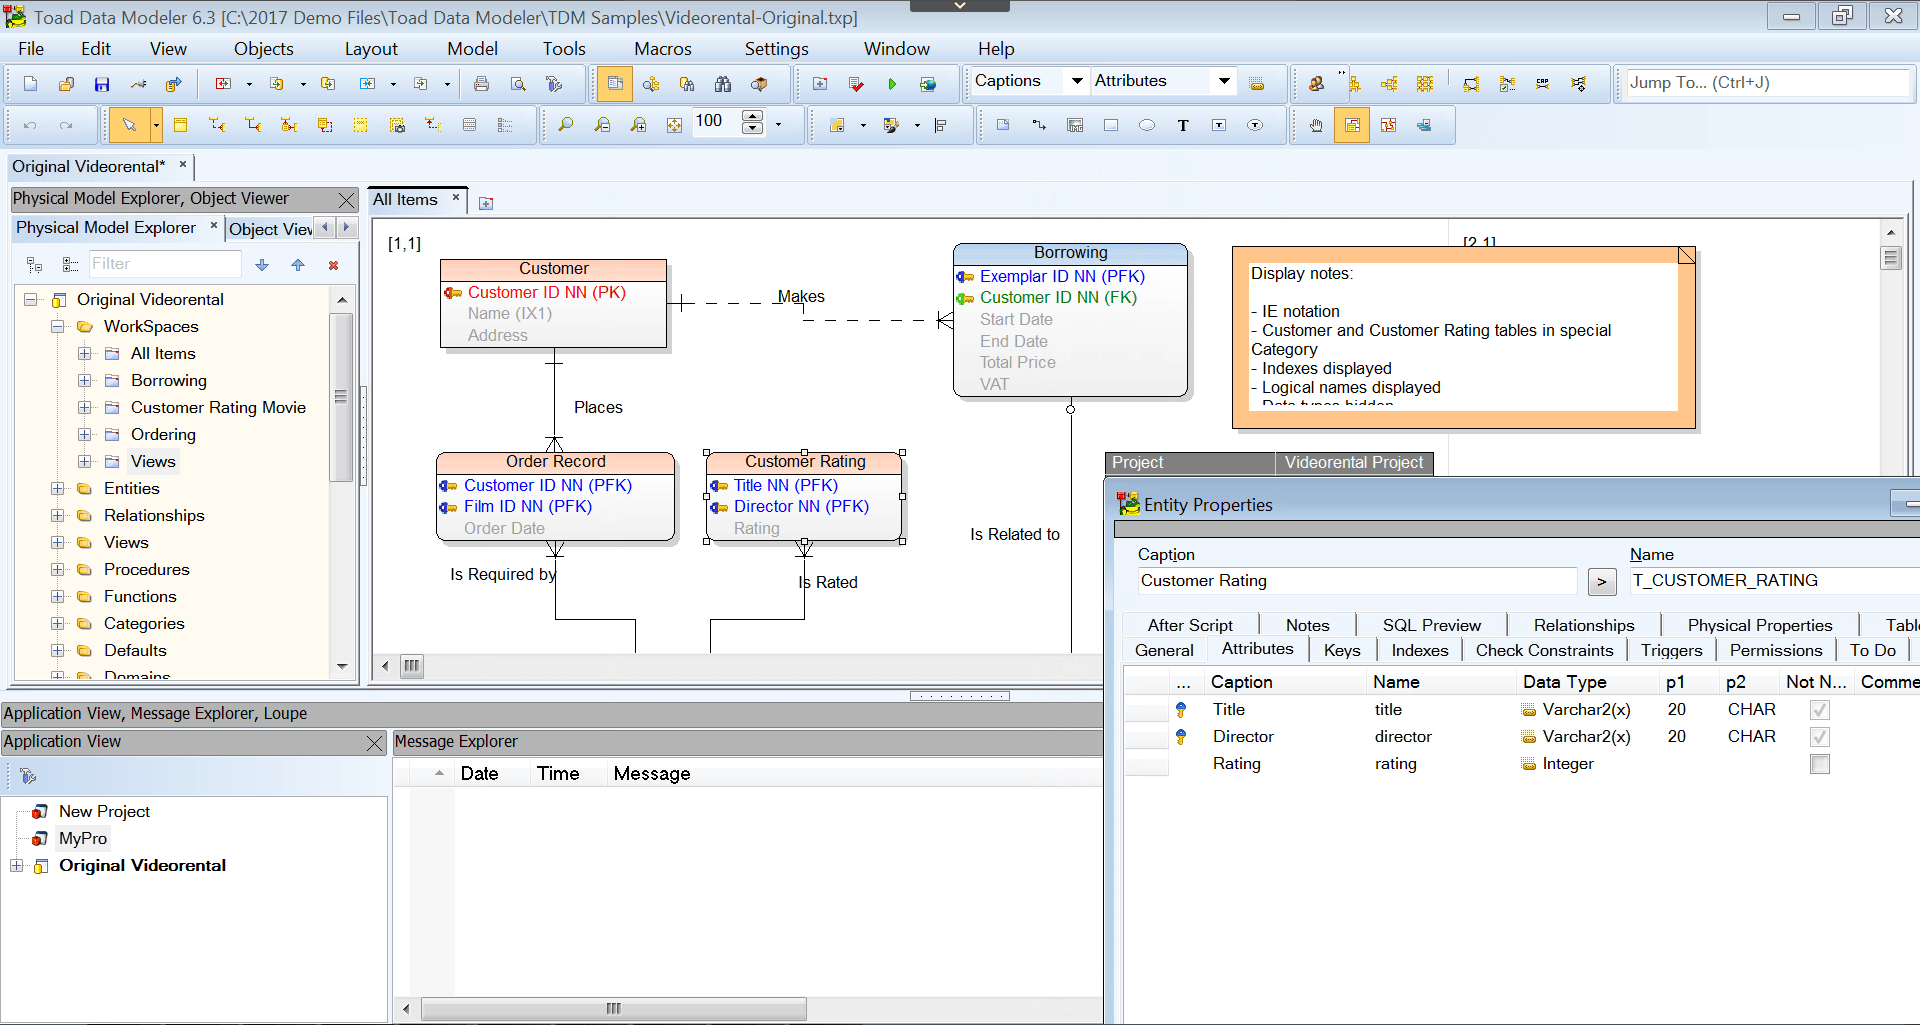Select the Undo arrow icon
The height and width of the screenshot is (1025, 1920).
point(29,125)
